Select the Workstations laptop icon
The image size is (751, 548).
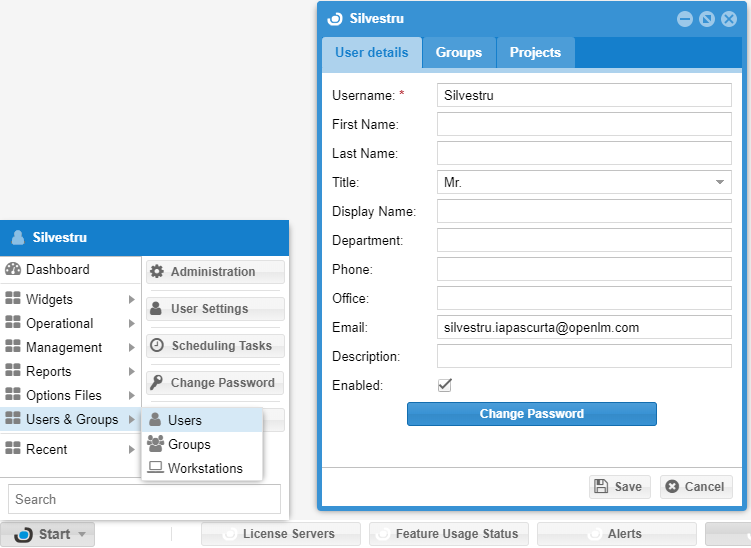[156, 468]
